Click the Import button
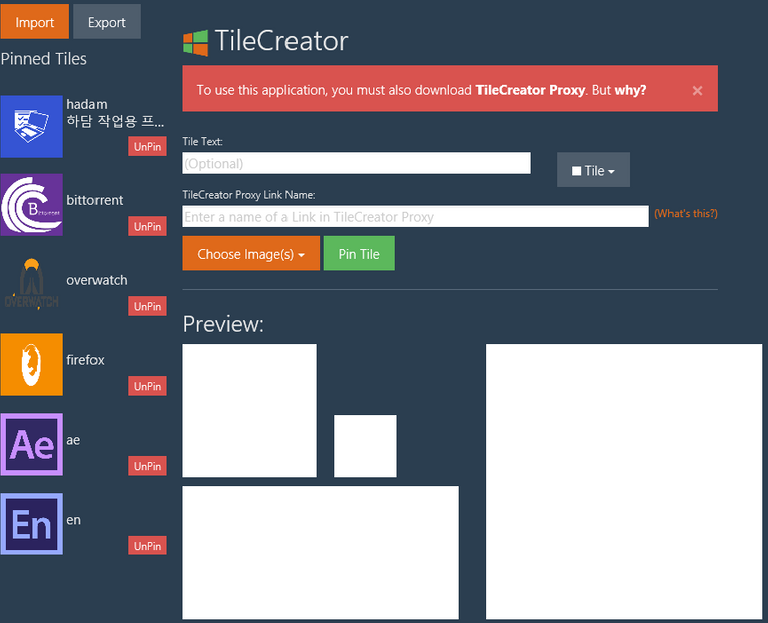The image size is (768, 623). (x=34, y=22)
